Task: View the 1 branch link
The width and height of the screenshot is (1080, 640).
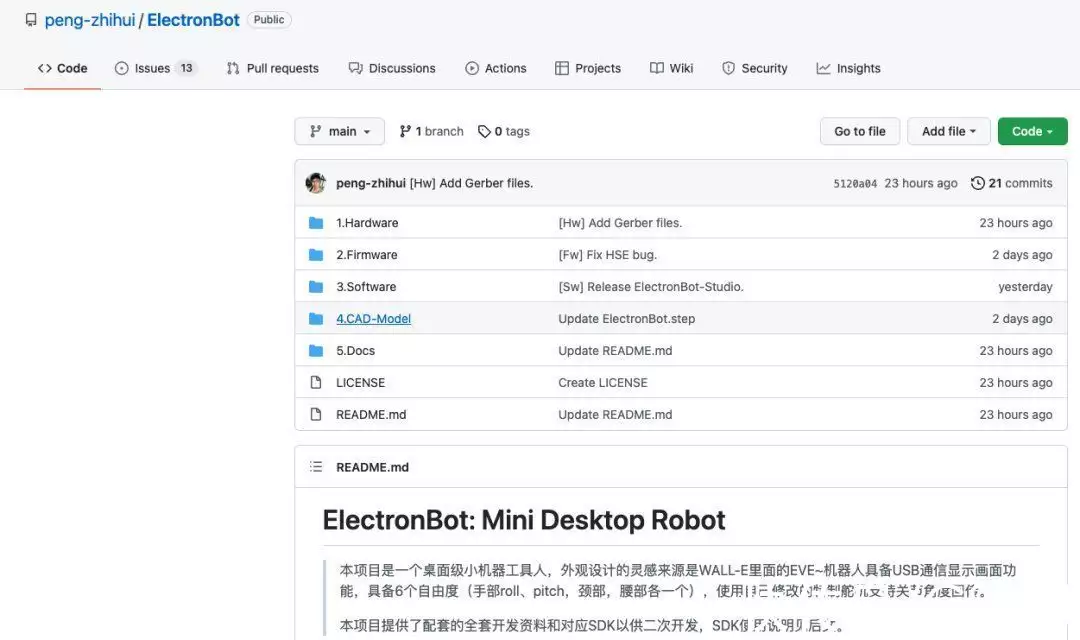Action: click(432, 131)
